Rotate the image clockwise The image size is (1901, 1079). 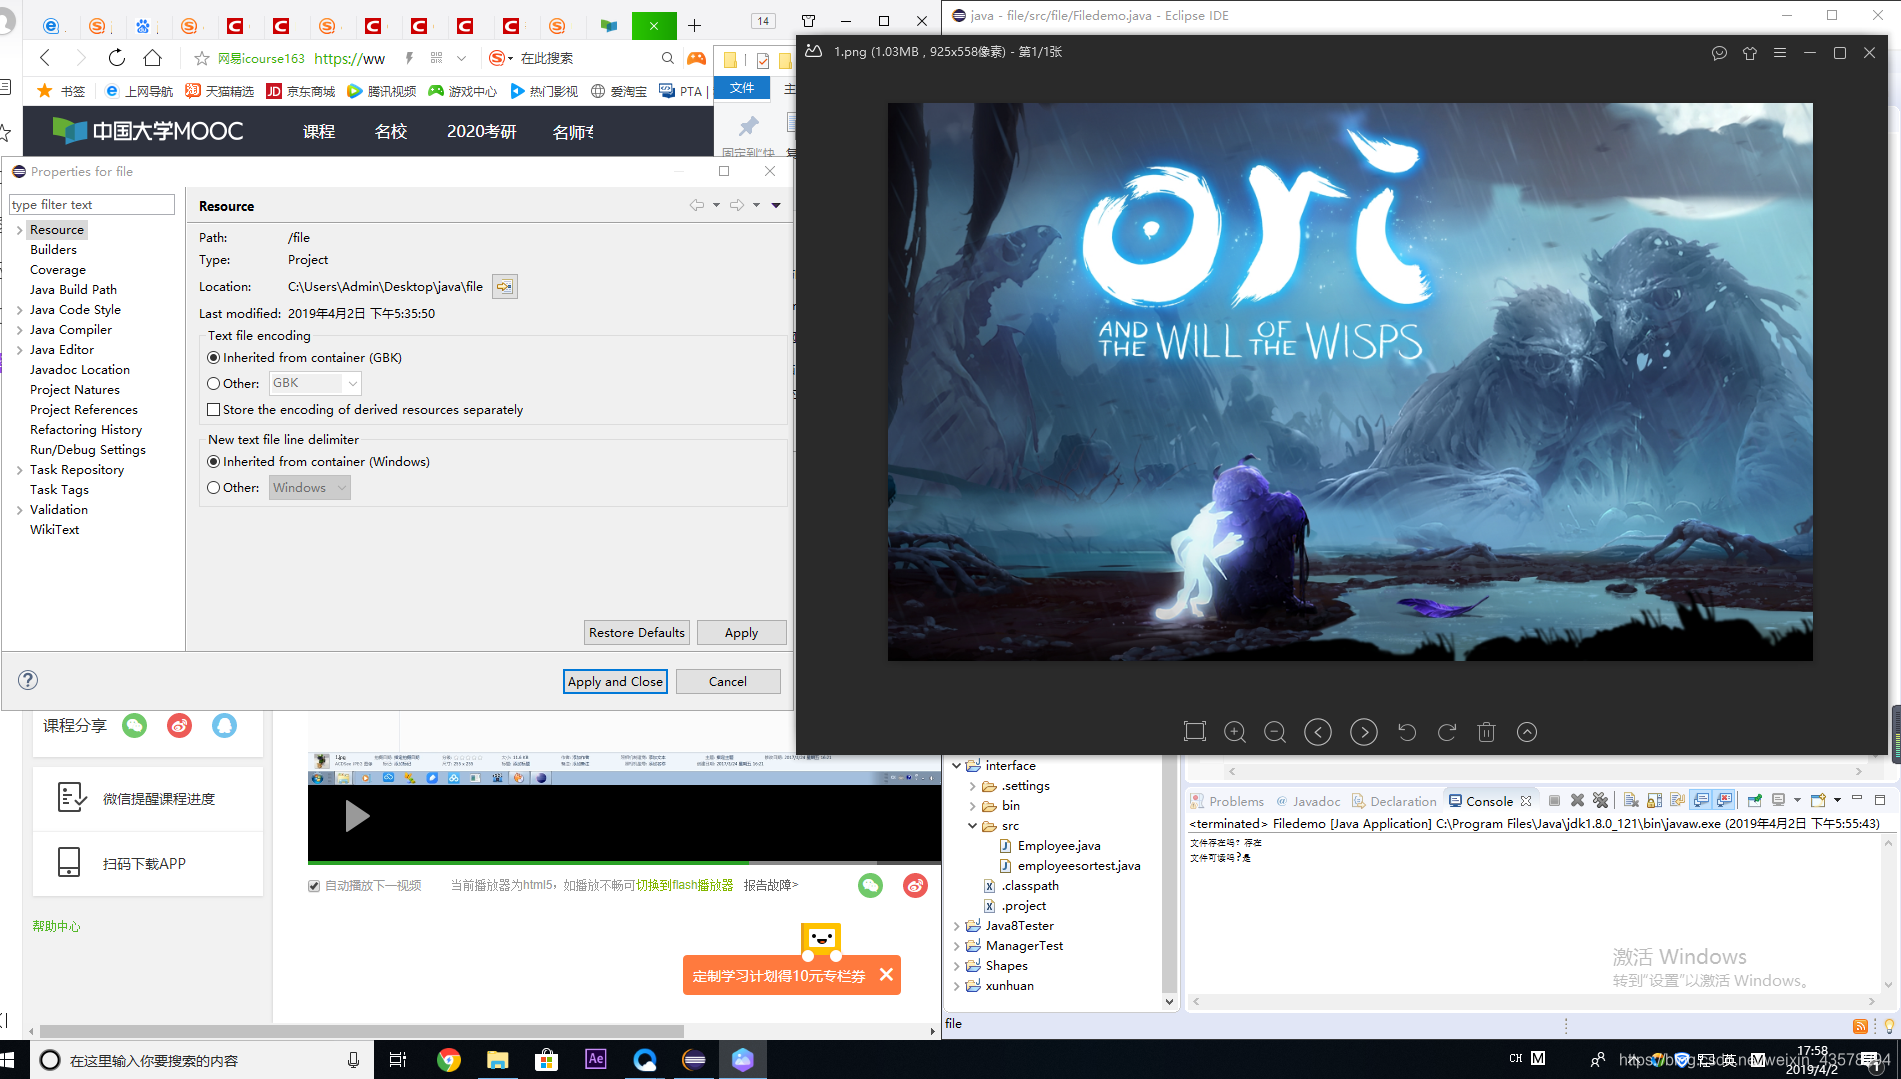pos(1447,732)
